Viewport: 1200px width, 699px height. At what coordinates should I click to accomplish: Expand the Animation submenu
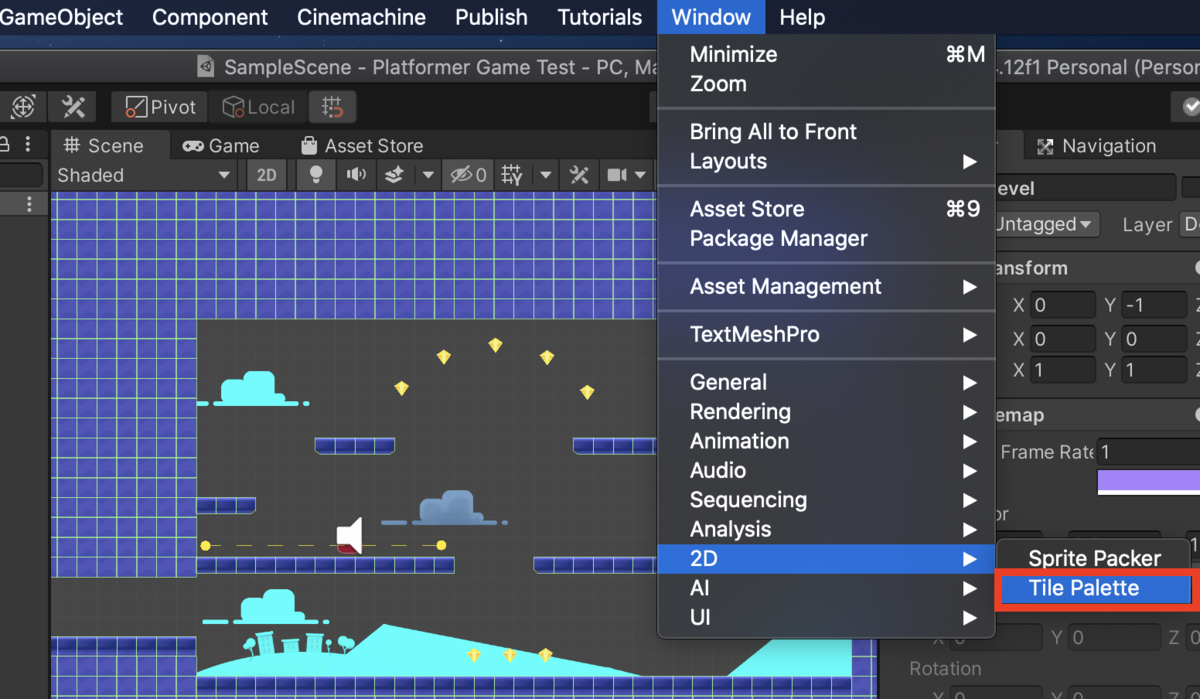coord(826,441)
